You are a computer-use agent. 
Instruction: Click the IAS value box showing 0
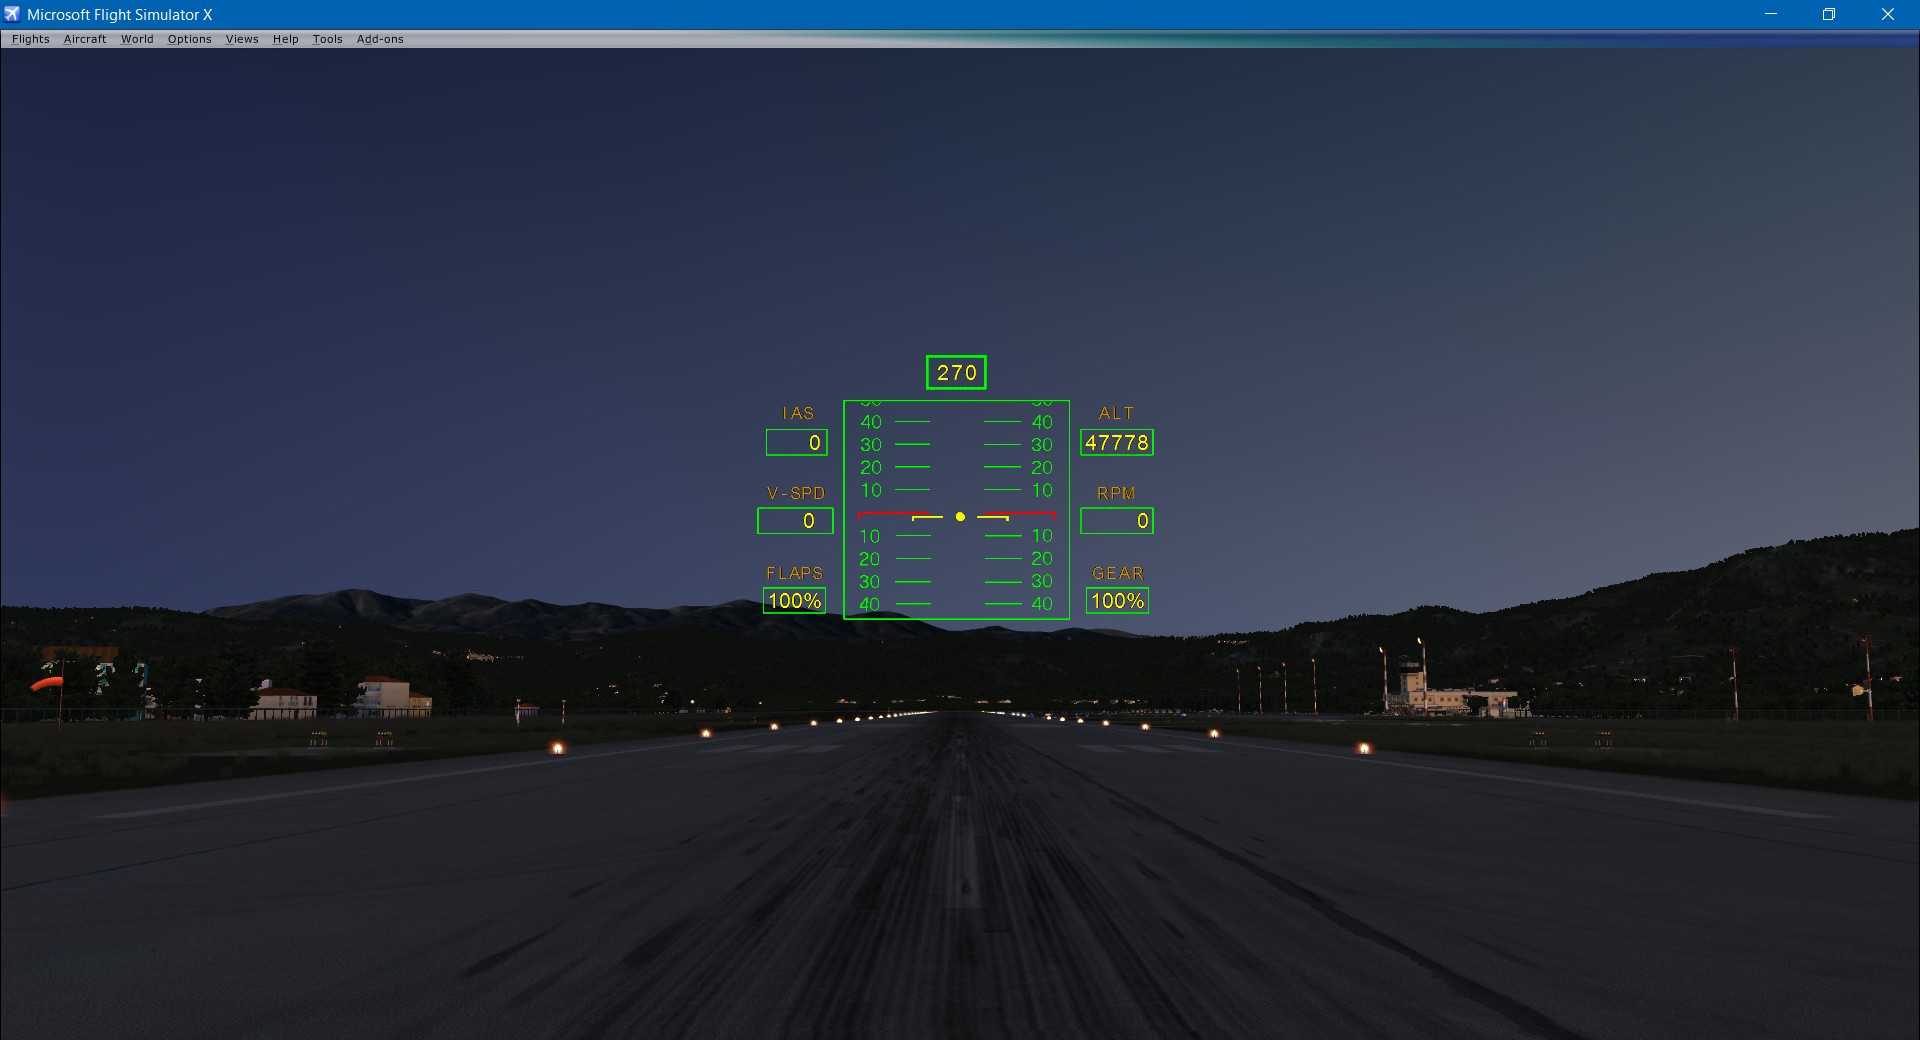(x=796, y=442)
